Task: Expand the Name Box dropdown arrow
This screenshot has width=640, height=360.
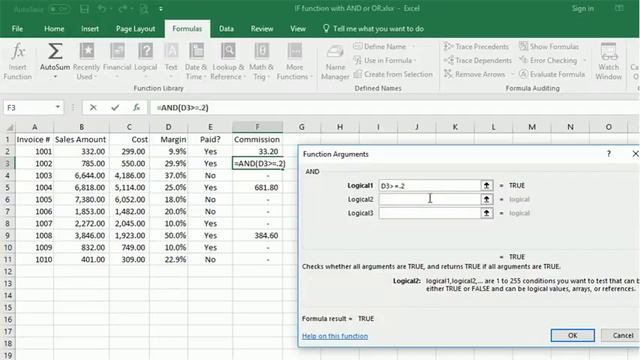Action: tap(58, 107)
